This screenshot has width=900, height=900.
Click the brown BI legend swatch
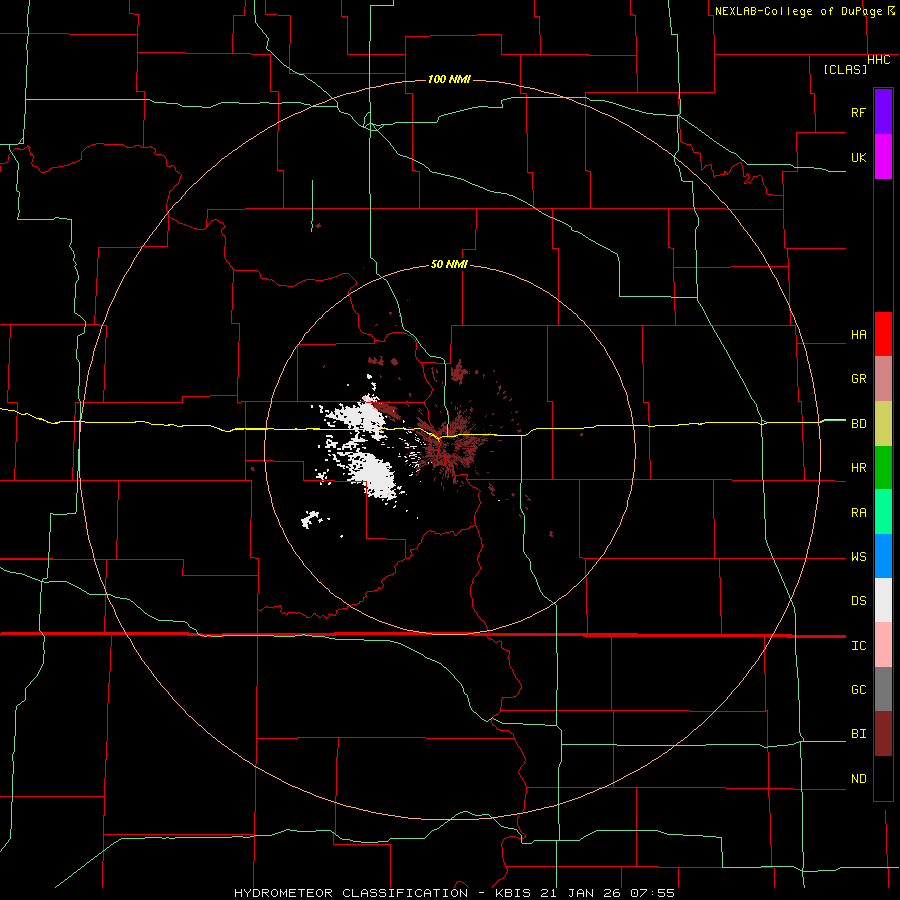coord(883,734)
